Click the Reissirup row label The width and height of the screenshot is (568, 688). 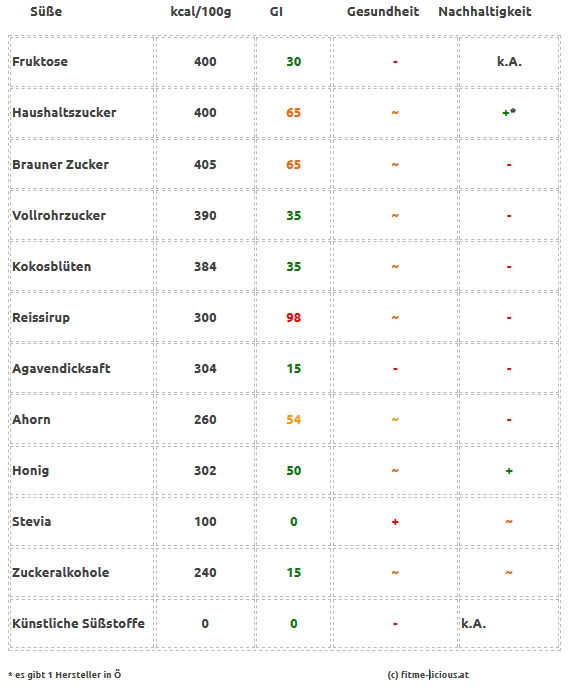coord(41,318)
